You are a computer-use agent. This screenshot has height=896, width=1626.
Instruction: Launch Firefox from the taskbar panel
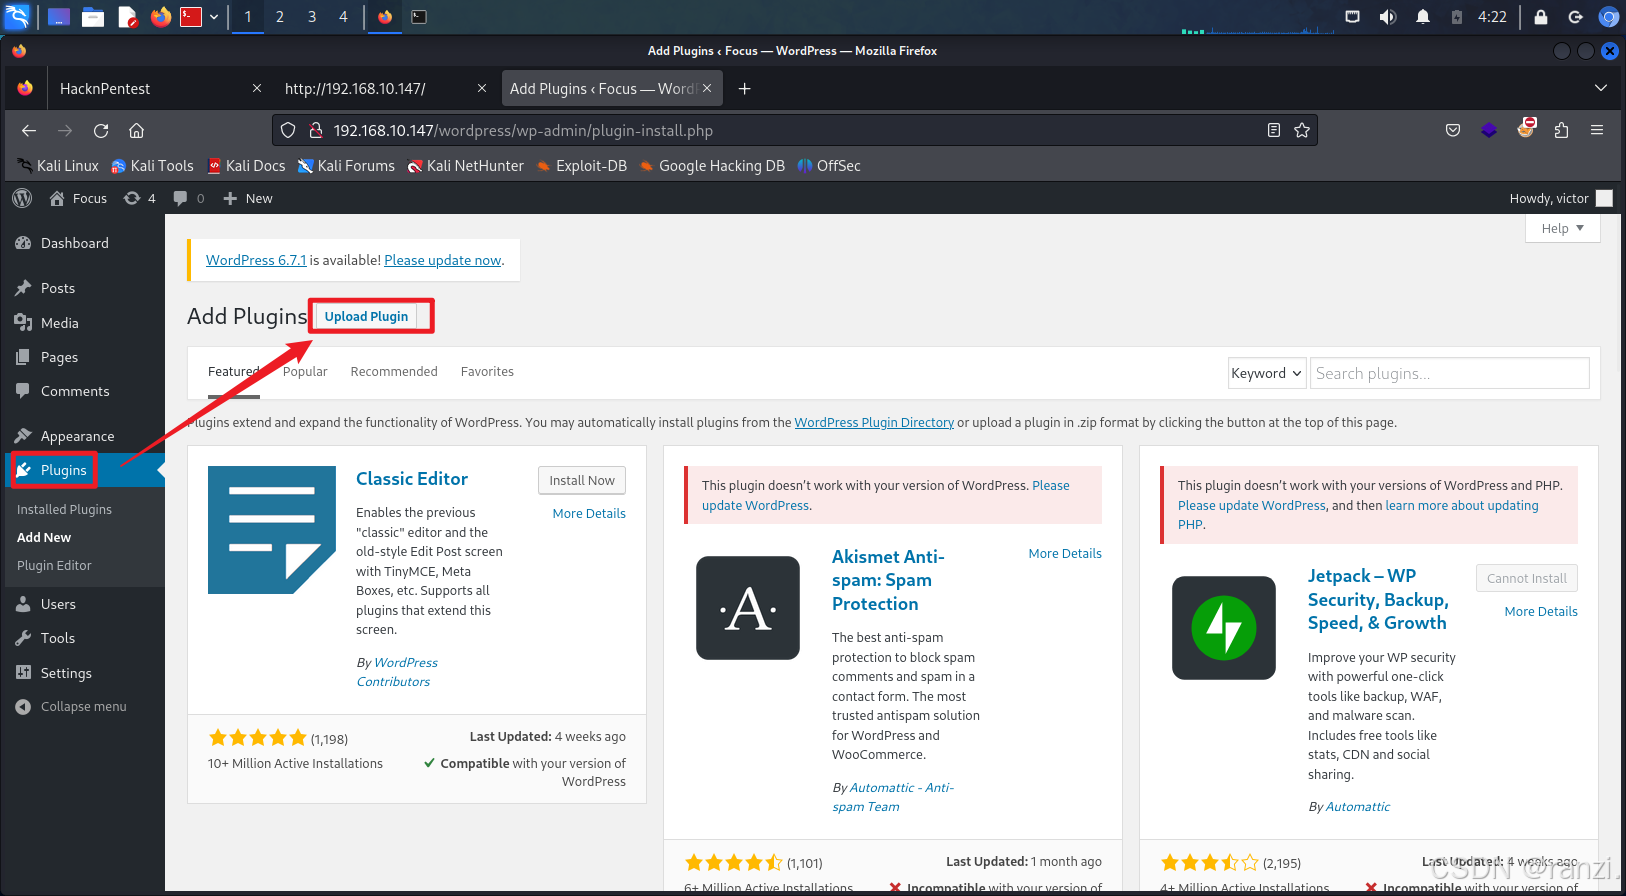[160, 16]
